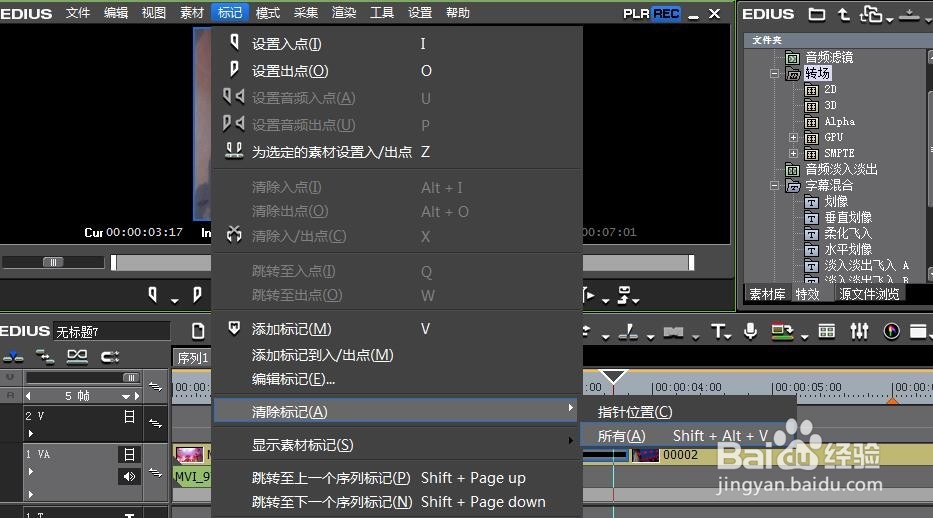Choose 为选定的素材设置入/出点
933x518 pixels.
tap(397, 152)
